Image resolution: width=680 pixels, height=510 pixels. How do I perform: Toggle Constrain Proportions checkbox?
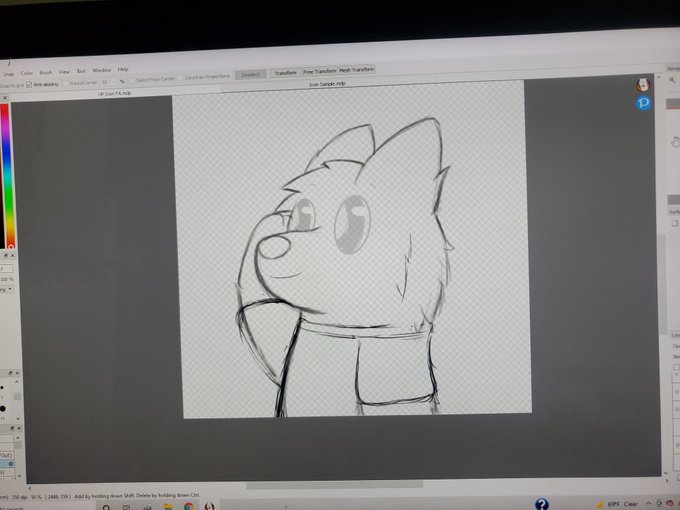click(x=181, y=78)
